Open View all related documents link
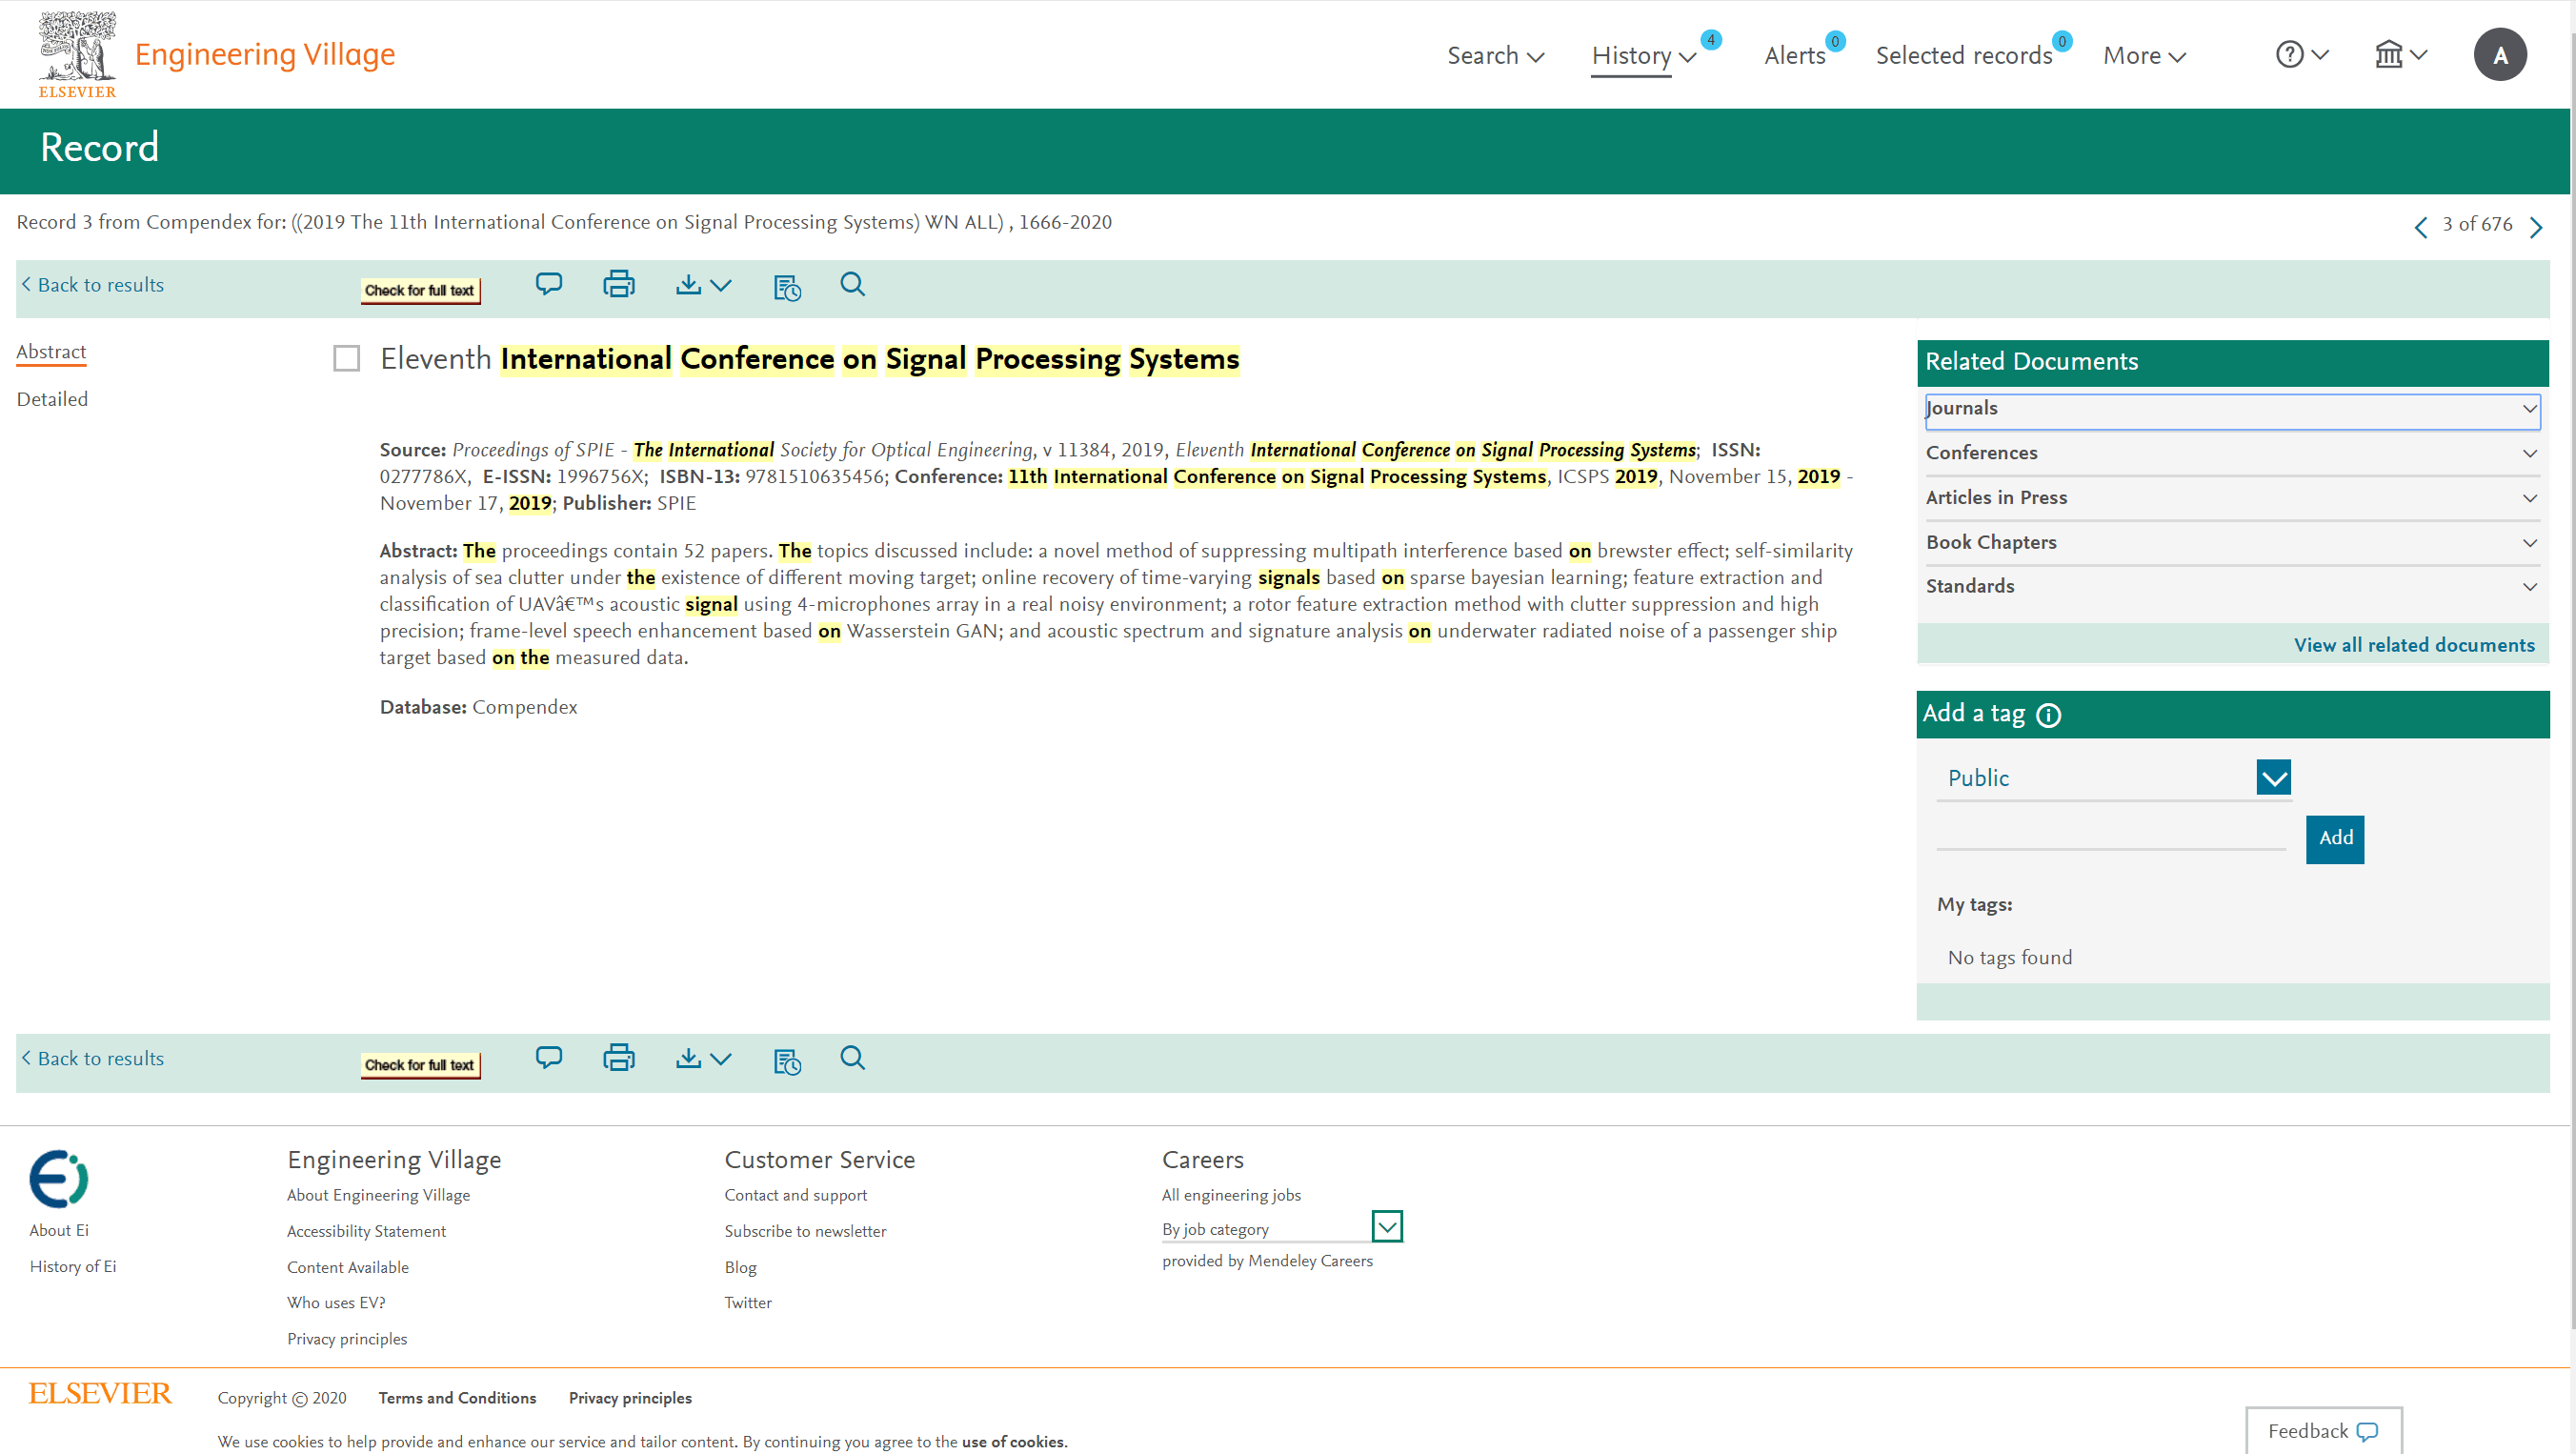Viewport: 2576px width, 1454px height. pos(2414,645)
